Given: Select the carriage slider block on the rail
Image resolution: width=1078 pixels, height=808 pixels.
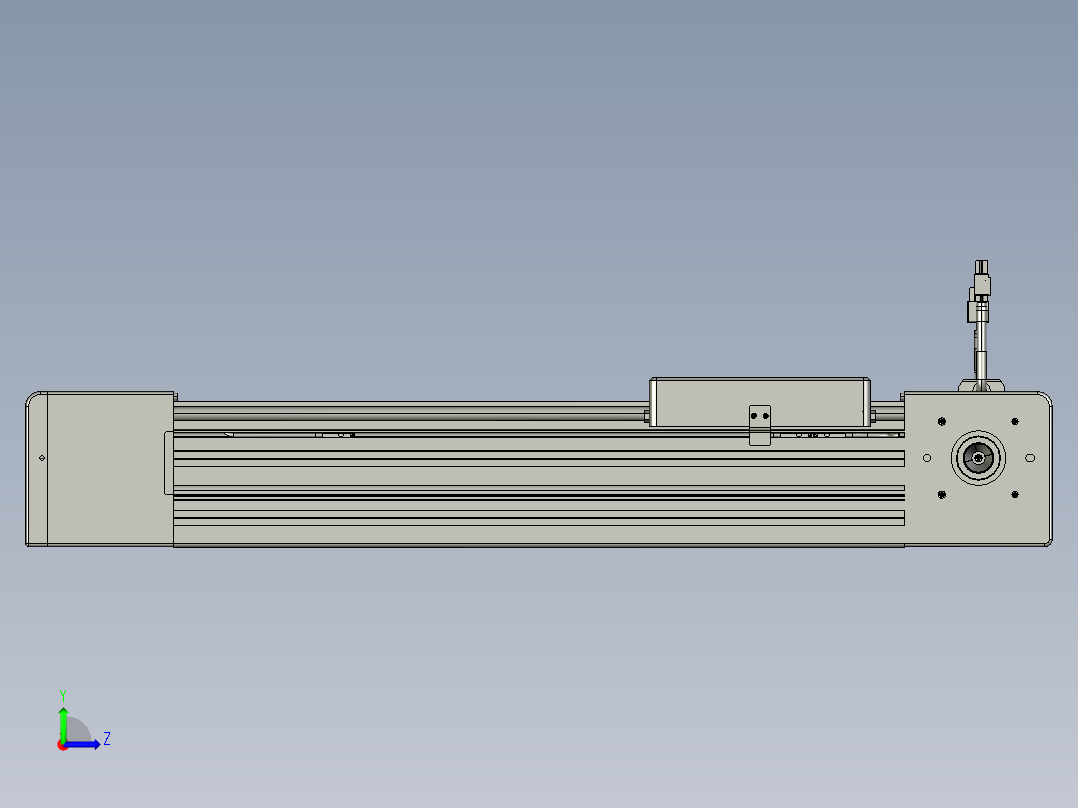Looking at the screenshot, I should click(760, 402).
